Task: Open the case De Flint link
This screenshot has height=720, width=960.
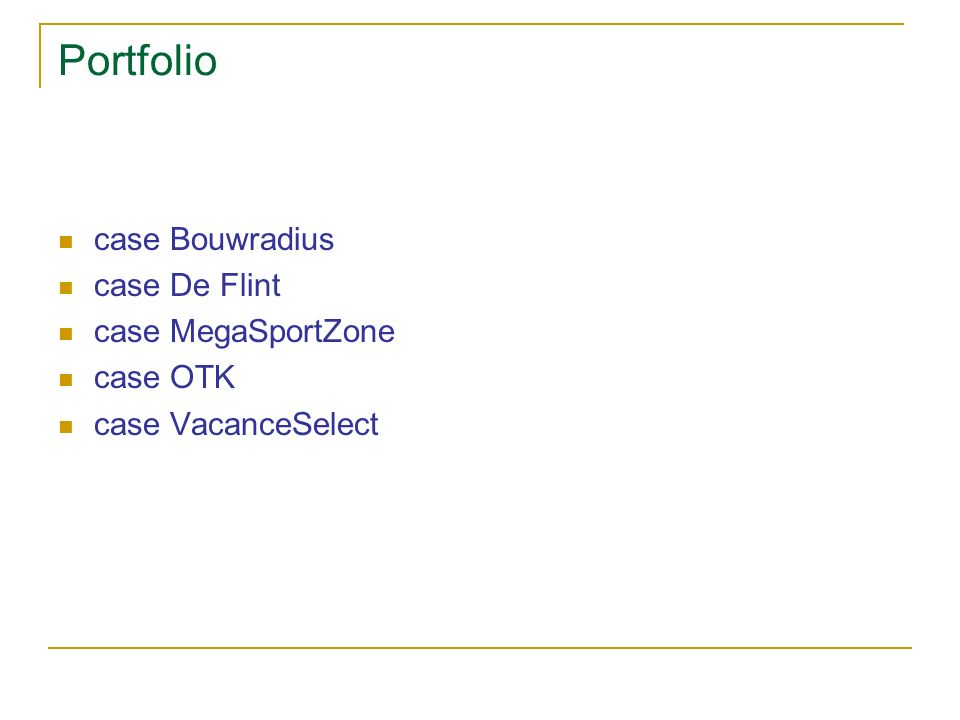Action: (187, 285)
